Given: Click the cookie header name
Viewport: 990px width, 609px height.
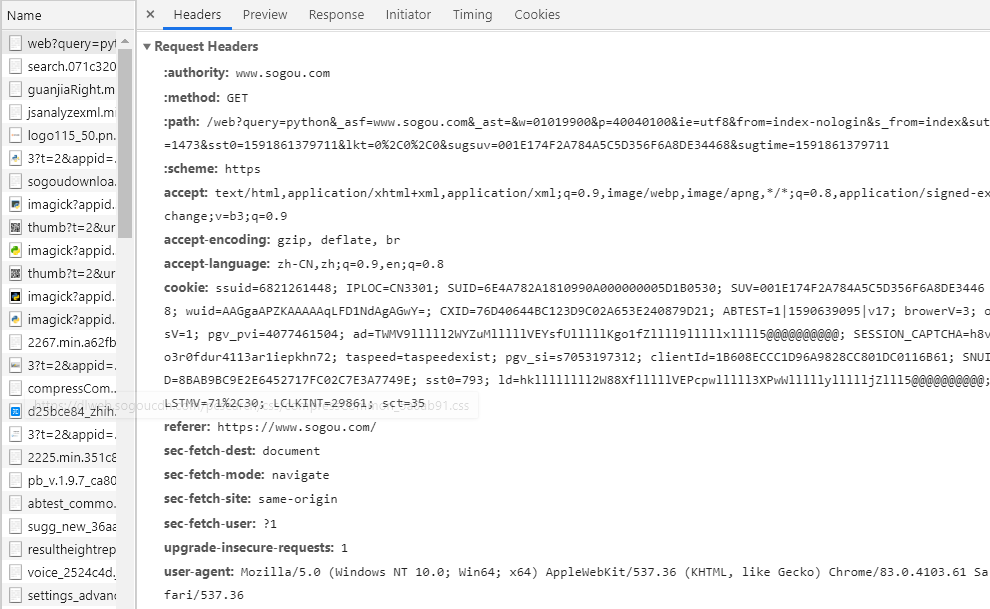Looking at the screenshot, I should tap(186, 288).
